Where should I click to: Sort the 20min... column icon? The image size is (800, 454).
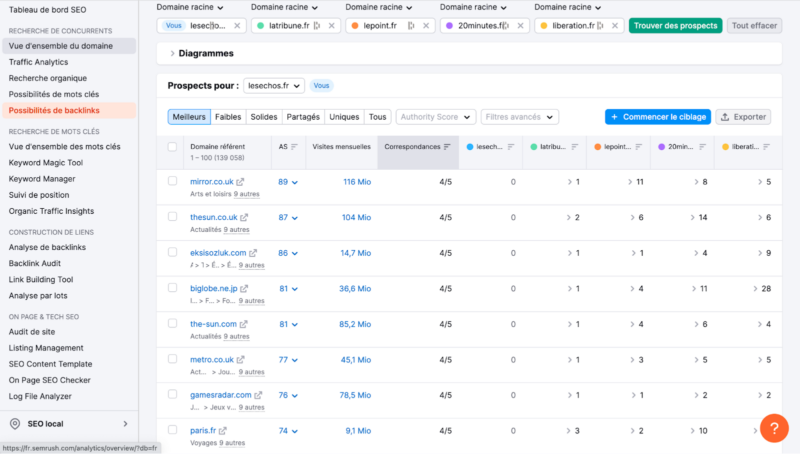click(x=702, y=147)
